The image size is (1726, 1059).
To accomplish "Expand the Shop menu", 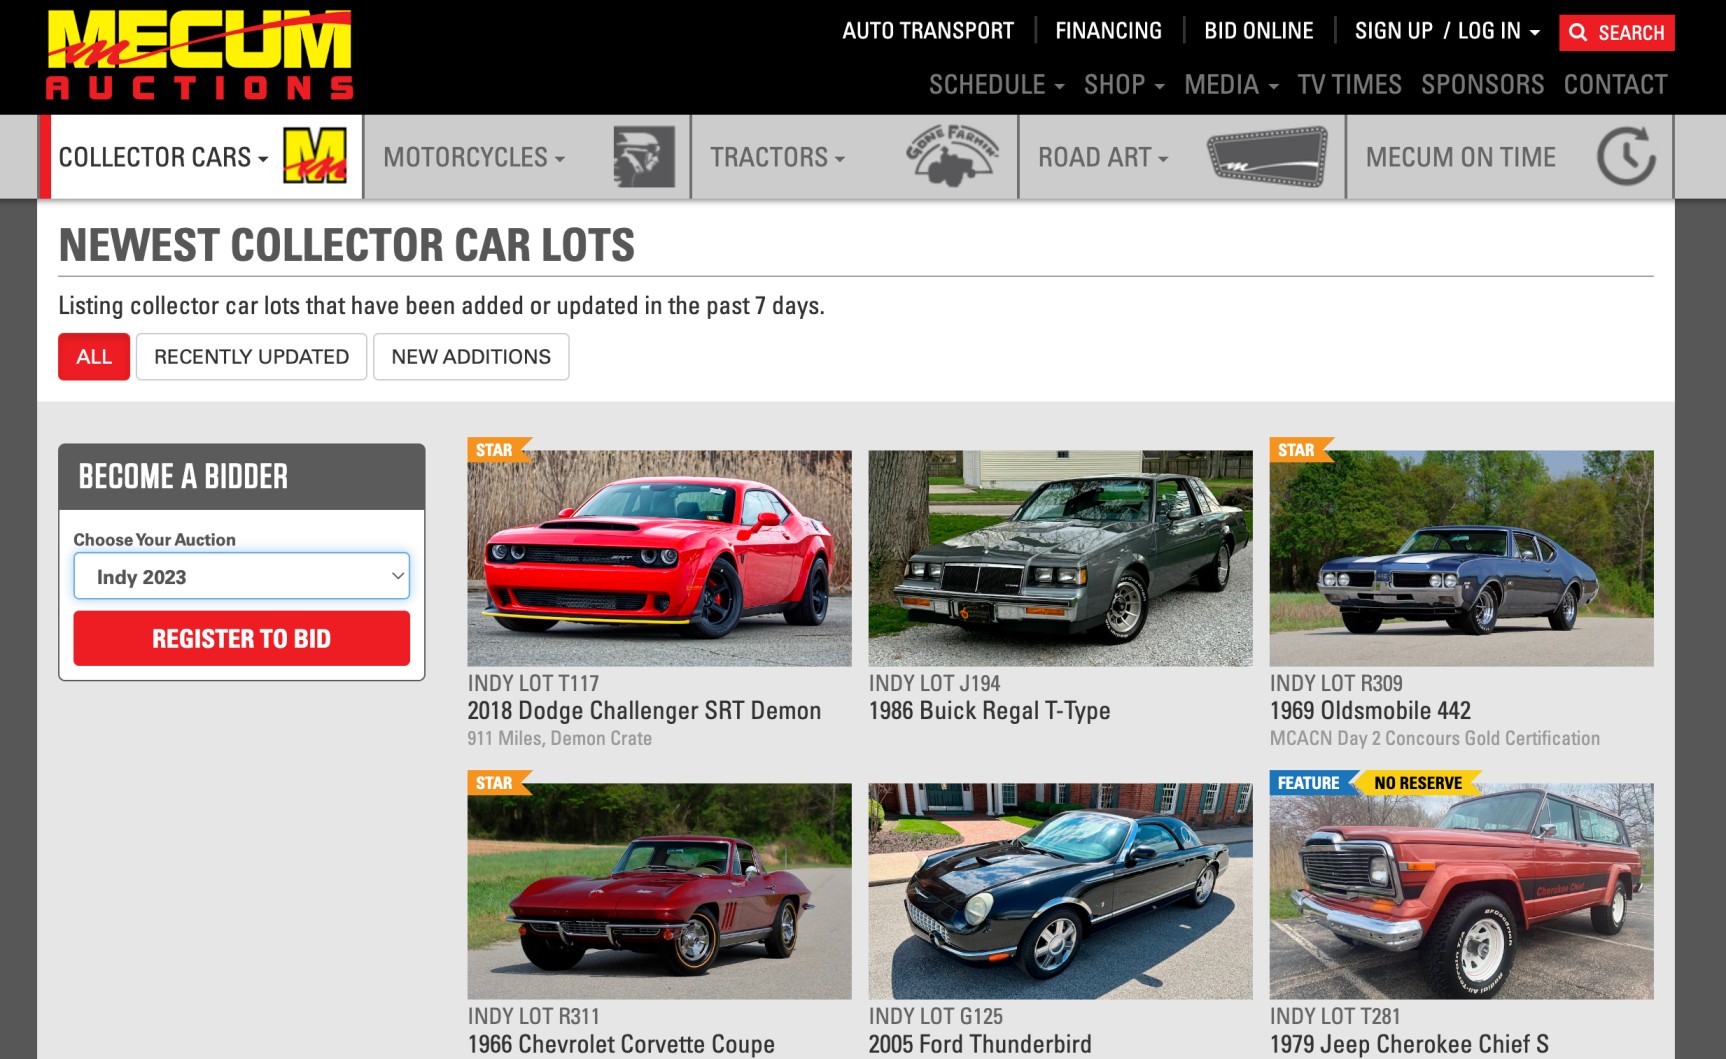I will click(x=1124, y=84).
